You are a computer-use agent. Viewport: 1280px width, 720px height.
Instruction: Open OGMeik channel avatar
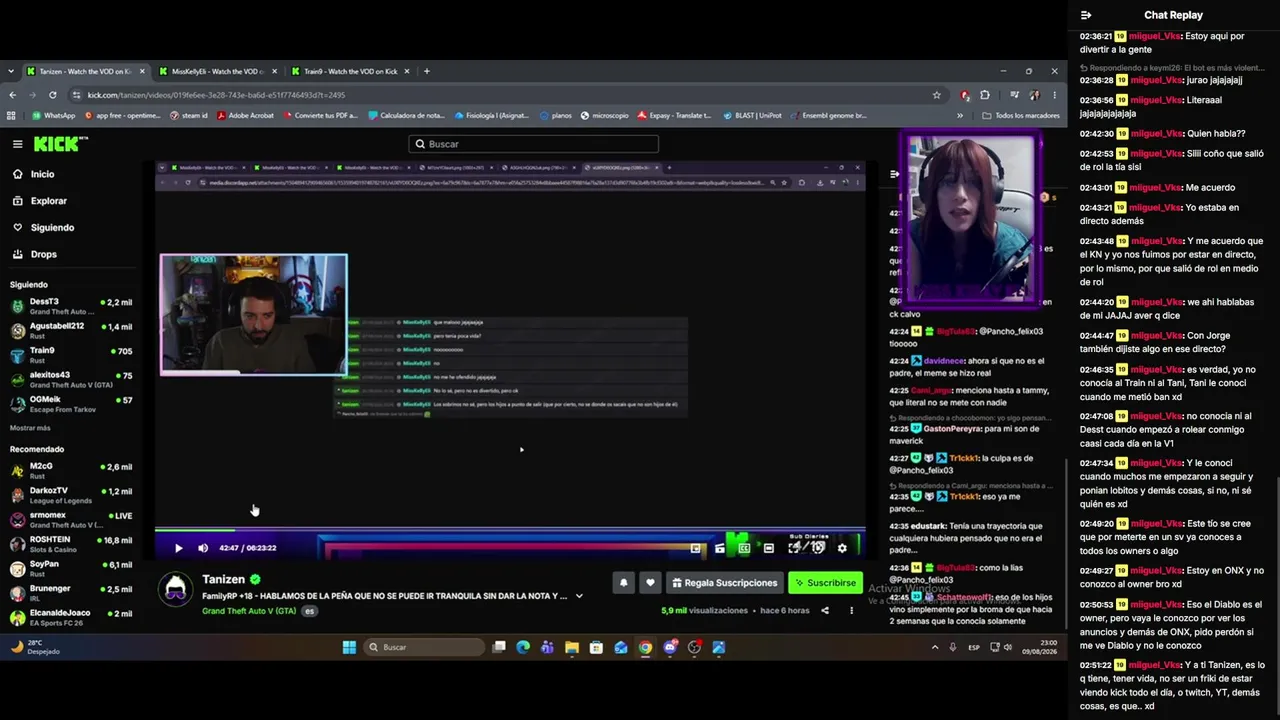pyautogui.click(x=17, y=404)
